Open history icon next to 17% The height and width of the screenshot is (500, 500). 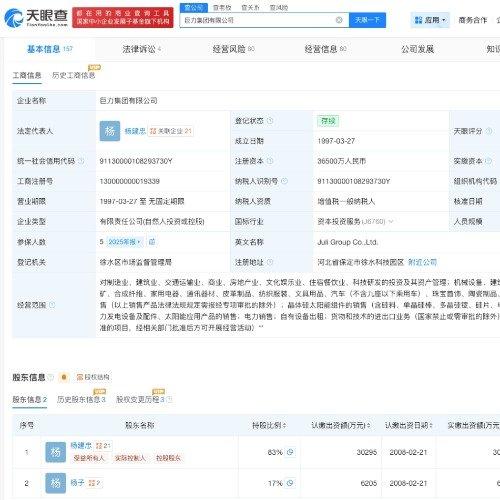click(290, 483)
